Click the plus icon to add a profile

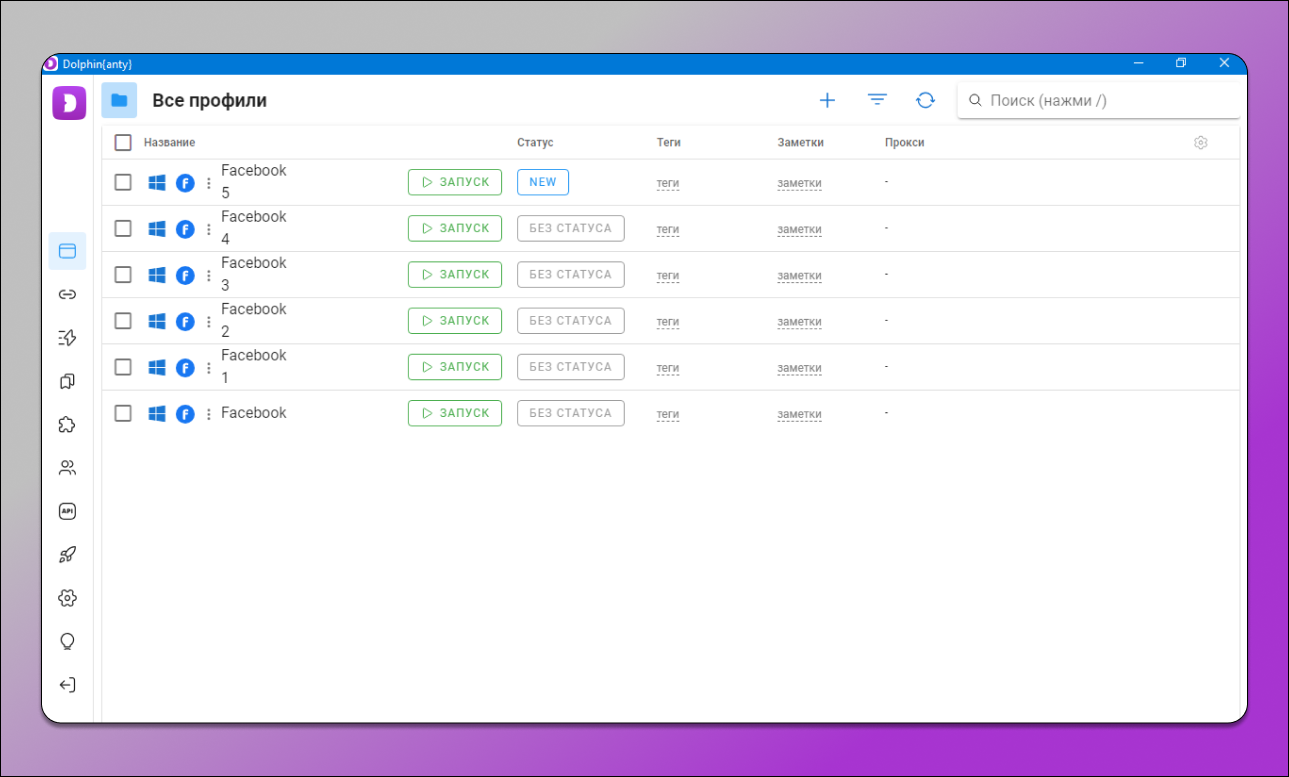[827, 100]
